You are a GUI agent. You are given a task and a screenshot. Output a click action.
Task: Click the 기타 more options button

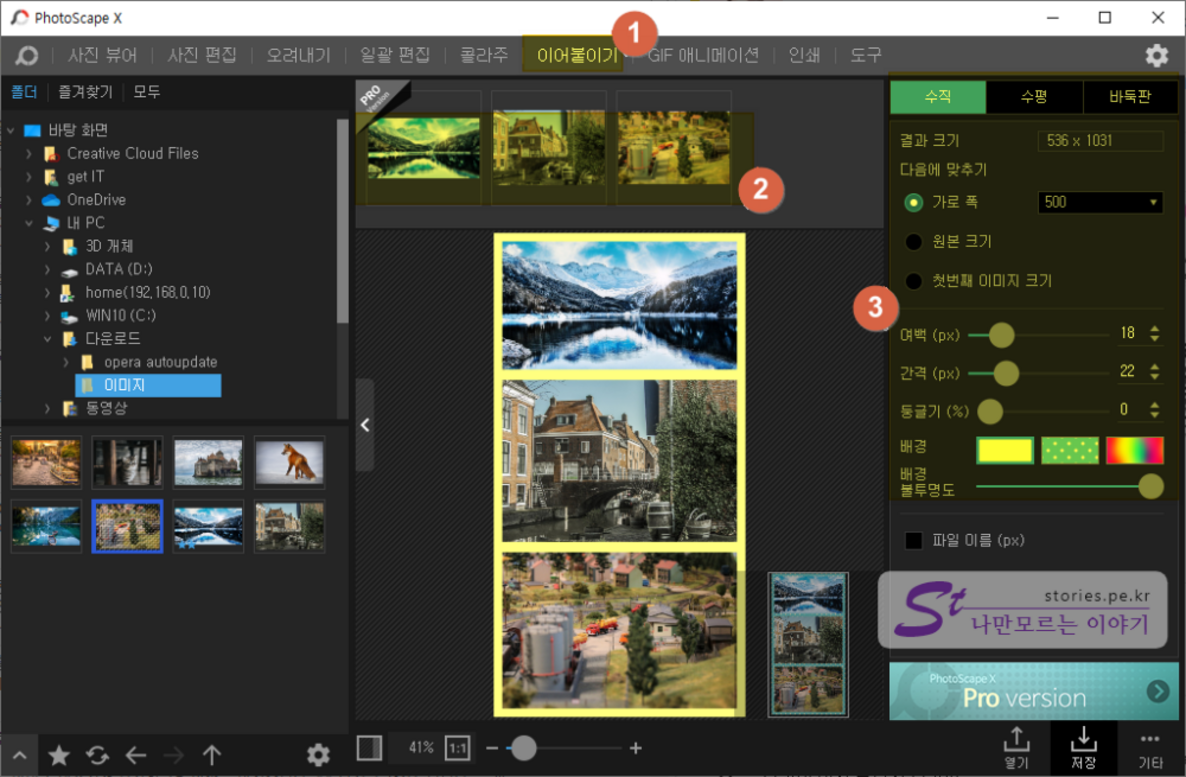point(1150,747)
